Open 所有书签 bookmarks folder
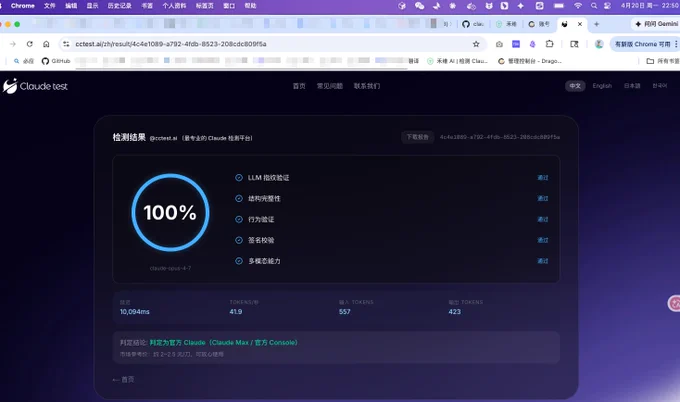Viewport: 680px width, 402px height. [x=663, y=61]
